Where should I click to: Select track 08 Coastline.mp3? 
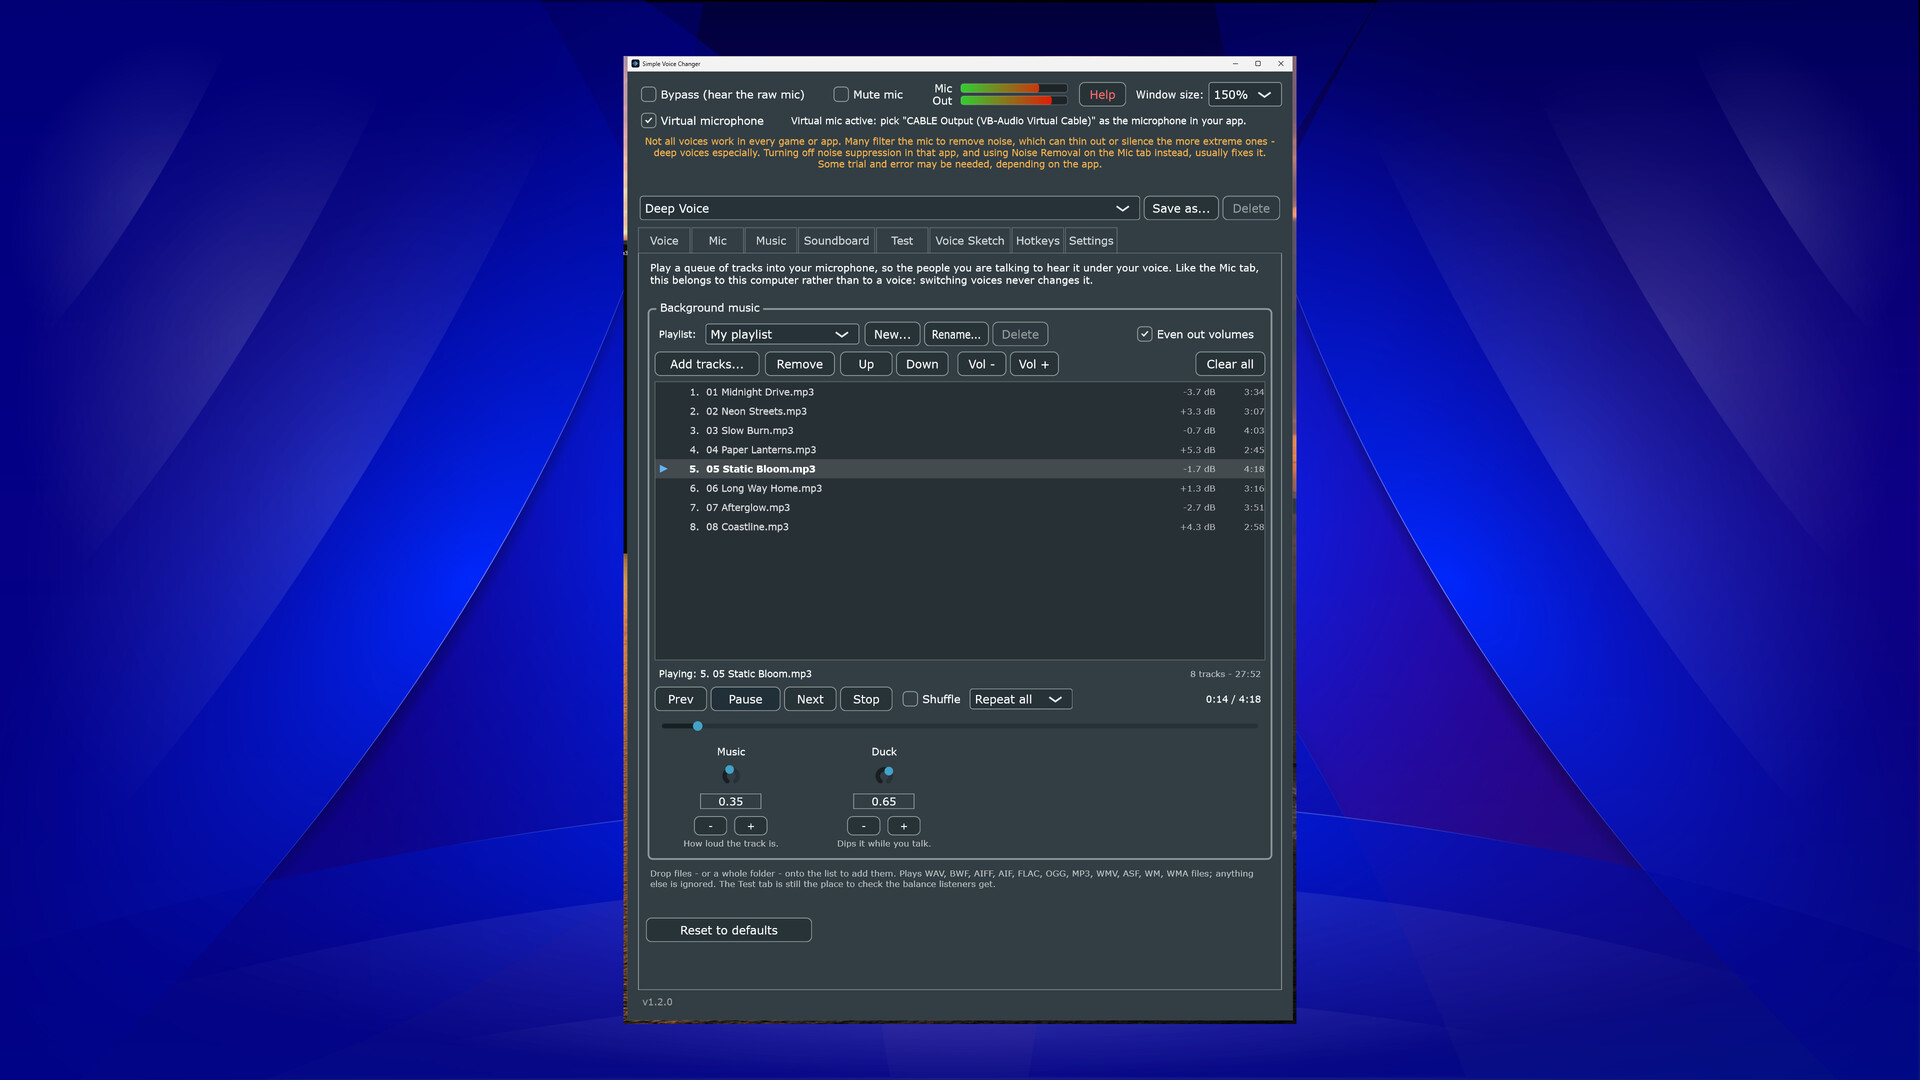[960, 527]
